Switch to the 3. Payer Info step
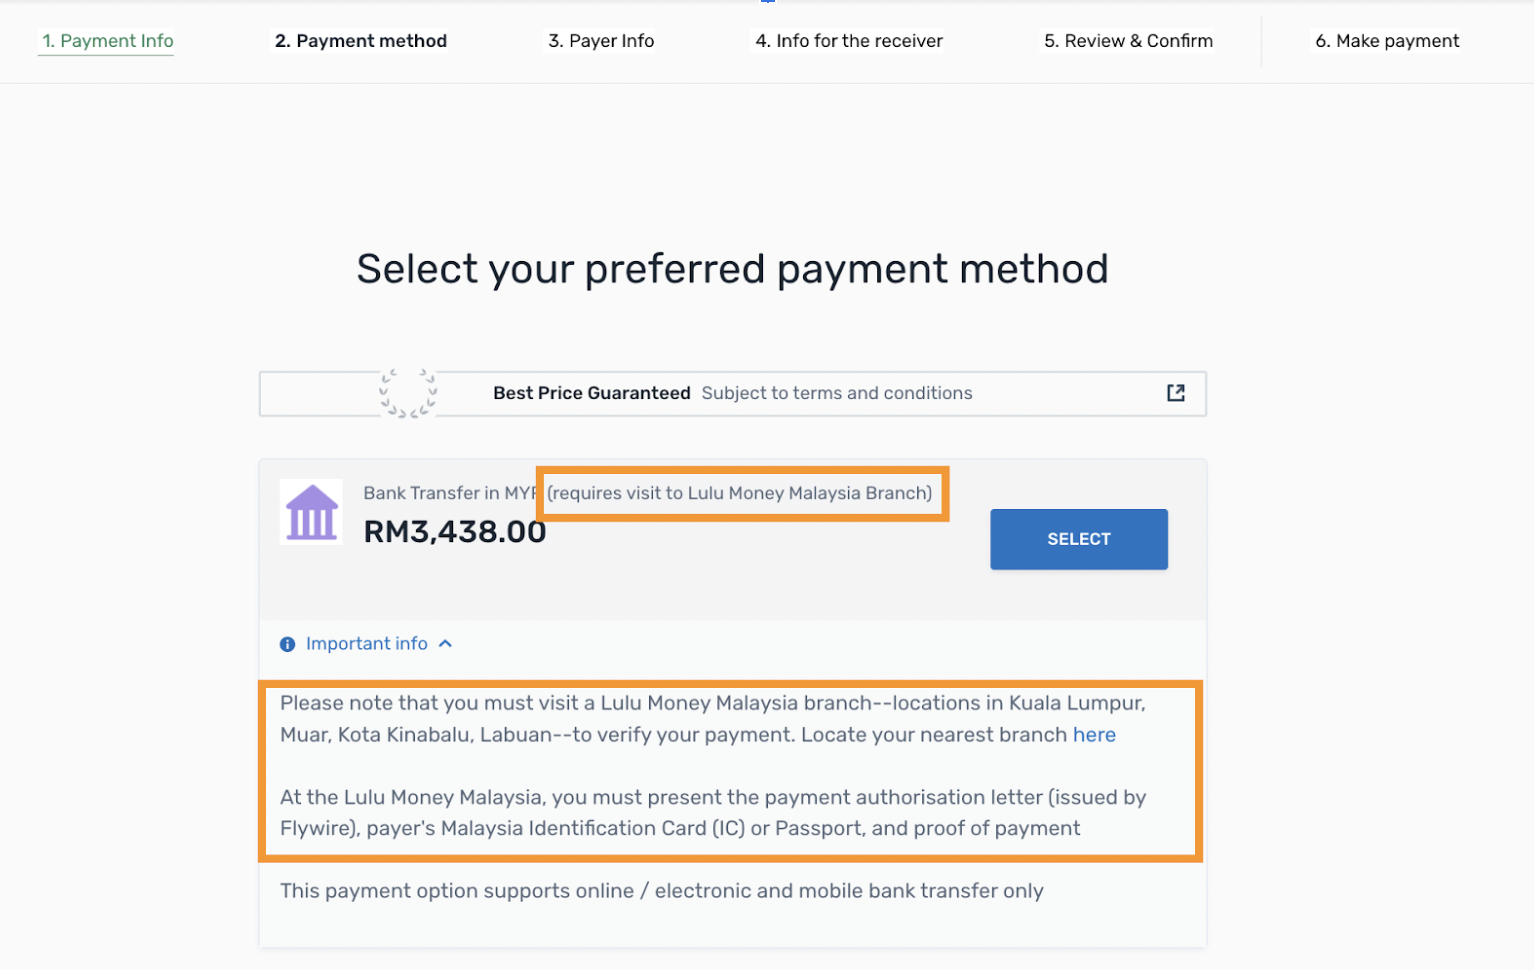Screen dimensions: 1534x970 click(x=601, y=41)
